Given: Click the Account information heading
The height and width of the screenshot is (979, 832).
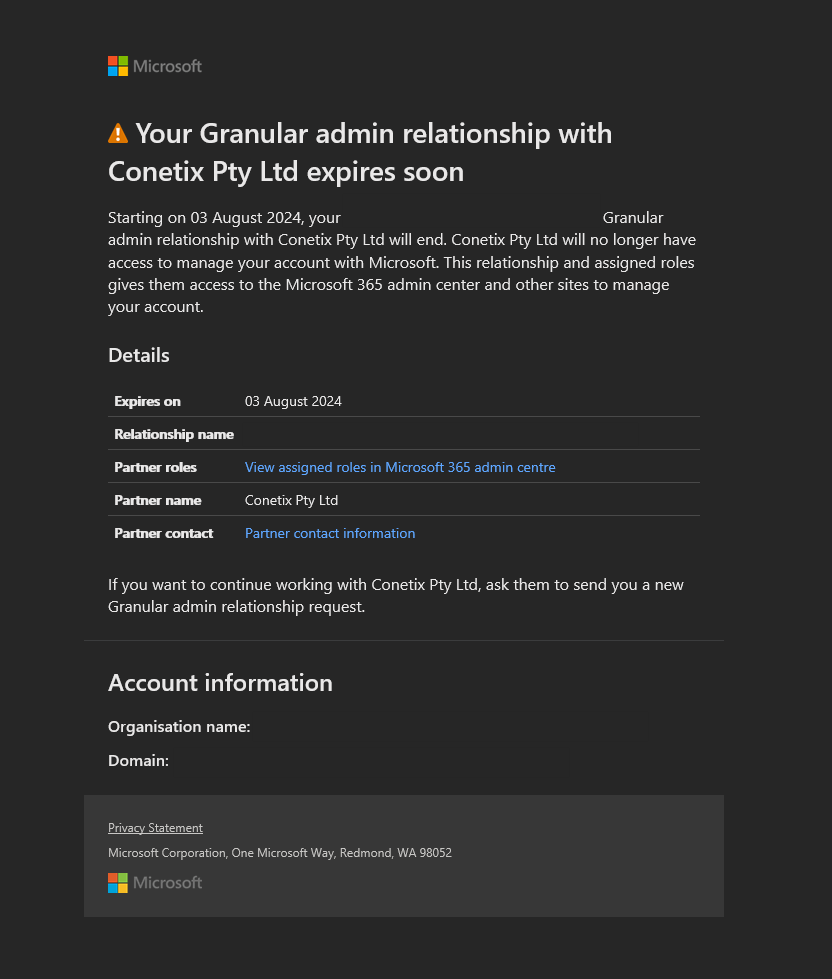Looking at the screenshot, I should tap(220, 683).
